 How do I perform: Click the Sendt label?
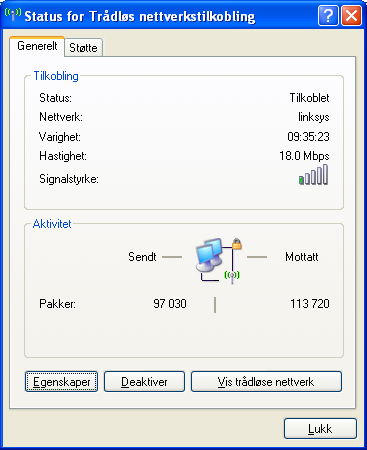pos(142,257)
